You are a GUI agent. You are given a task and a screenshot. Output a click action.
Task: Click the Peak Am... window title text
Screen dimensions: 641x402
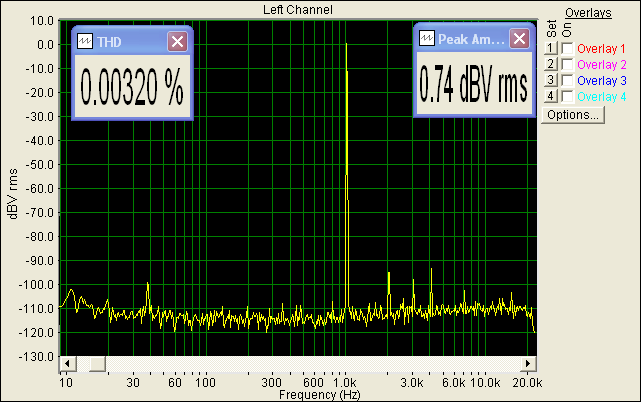point(471,39)
